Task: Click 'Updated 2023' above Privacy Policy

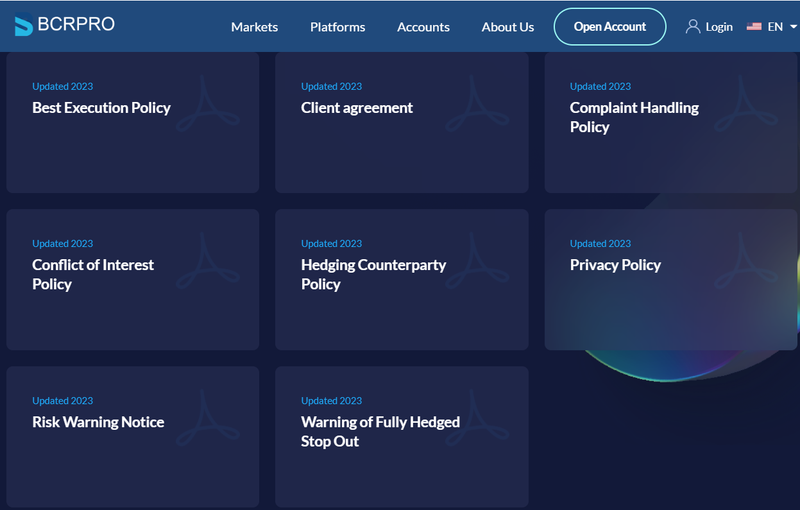Action: 600,243
